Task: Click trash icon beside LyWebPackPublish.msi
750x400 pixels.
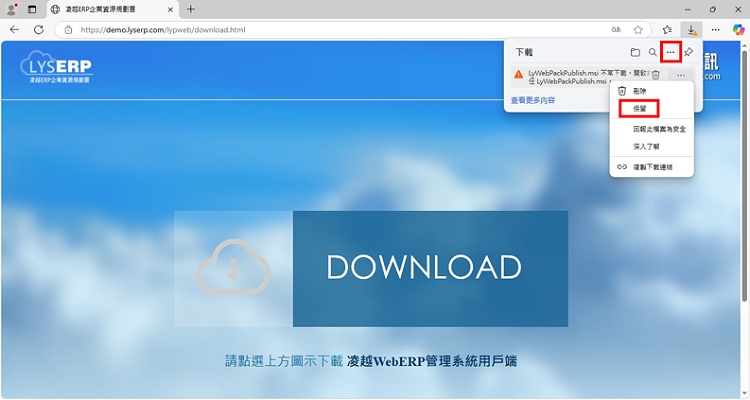Action: 655,75
